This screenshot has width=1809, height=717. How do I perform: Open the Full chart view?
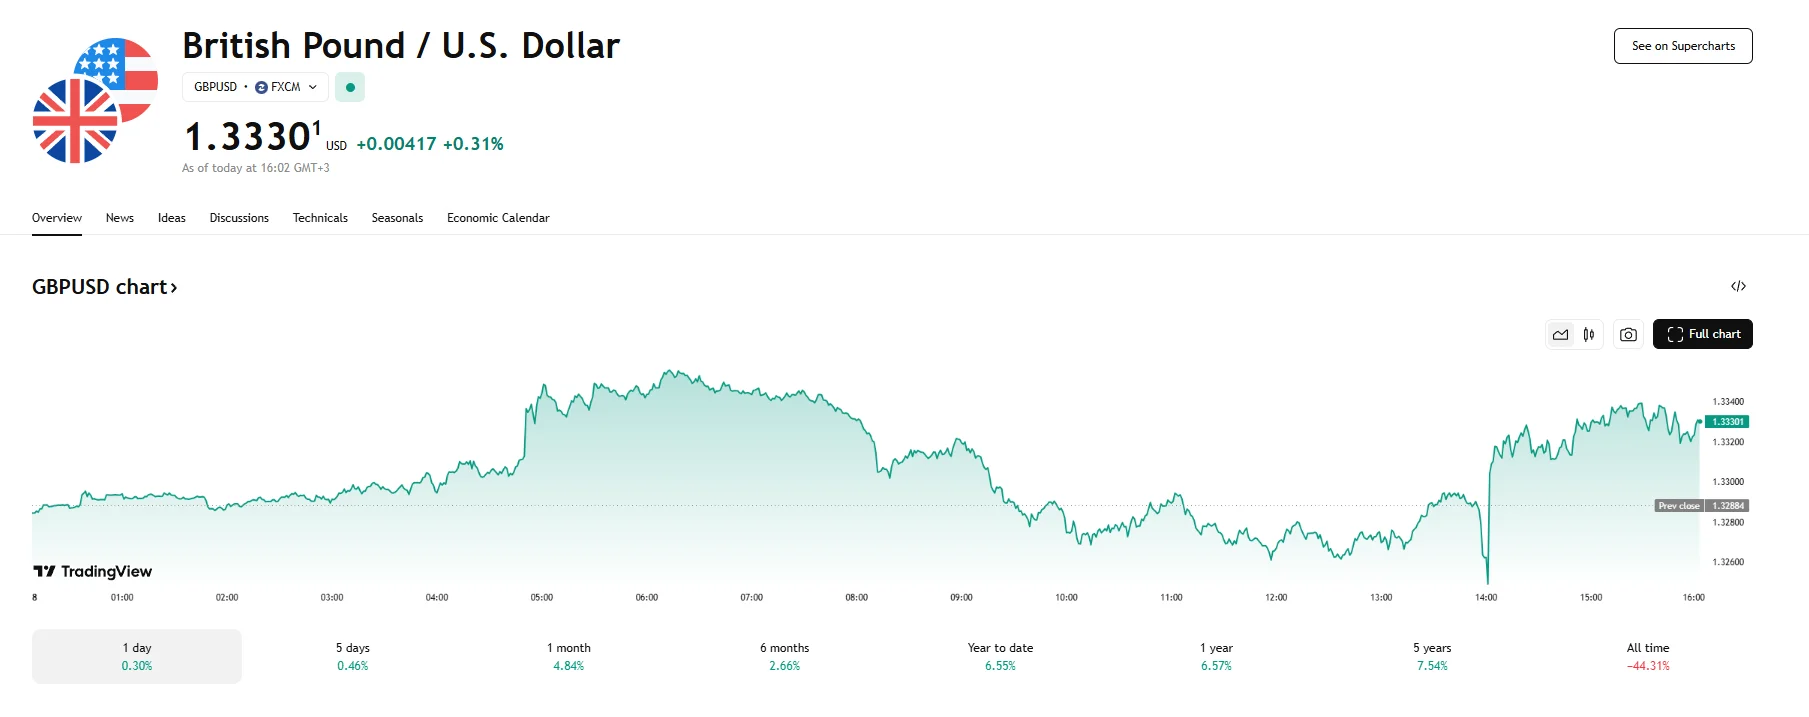point(1702,334)
